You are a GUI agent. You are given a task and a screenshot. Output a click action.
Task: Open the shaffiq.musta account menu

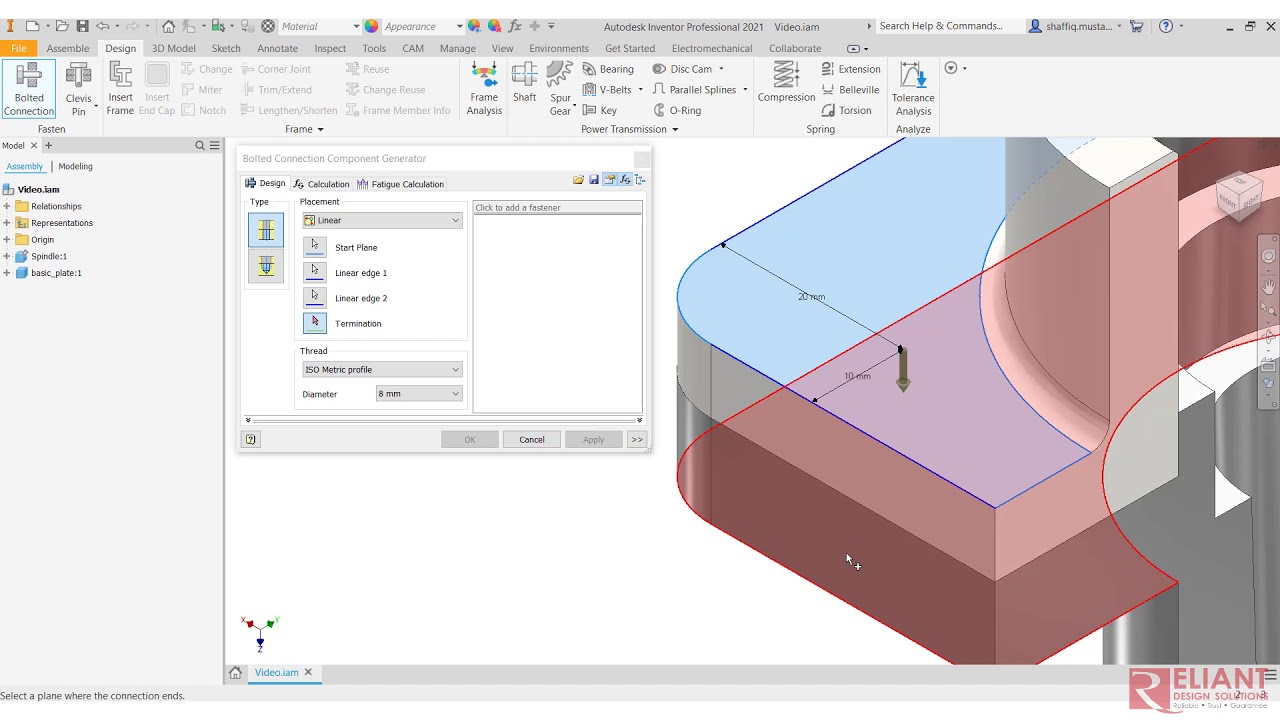[1075, 26]
